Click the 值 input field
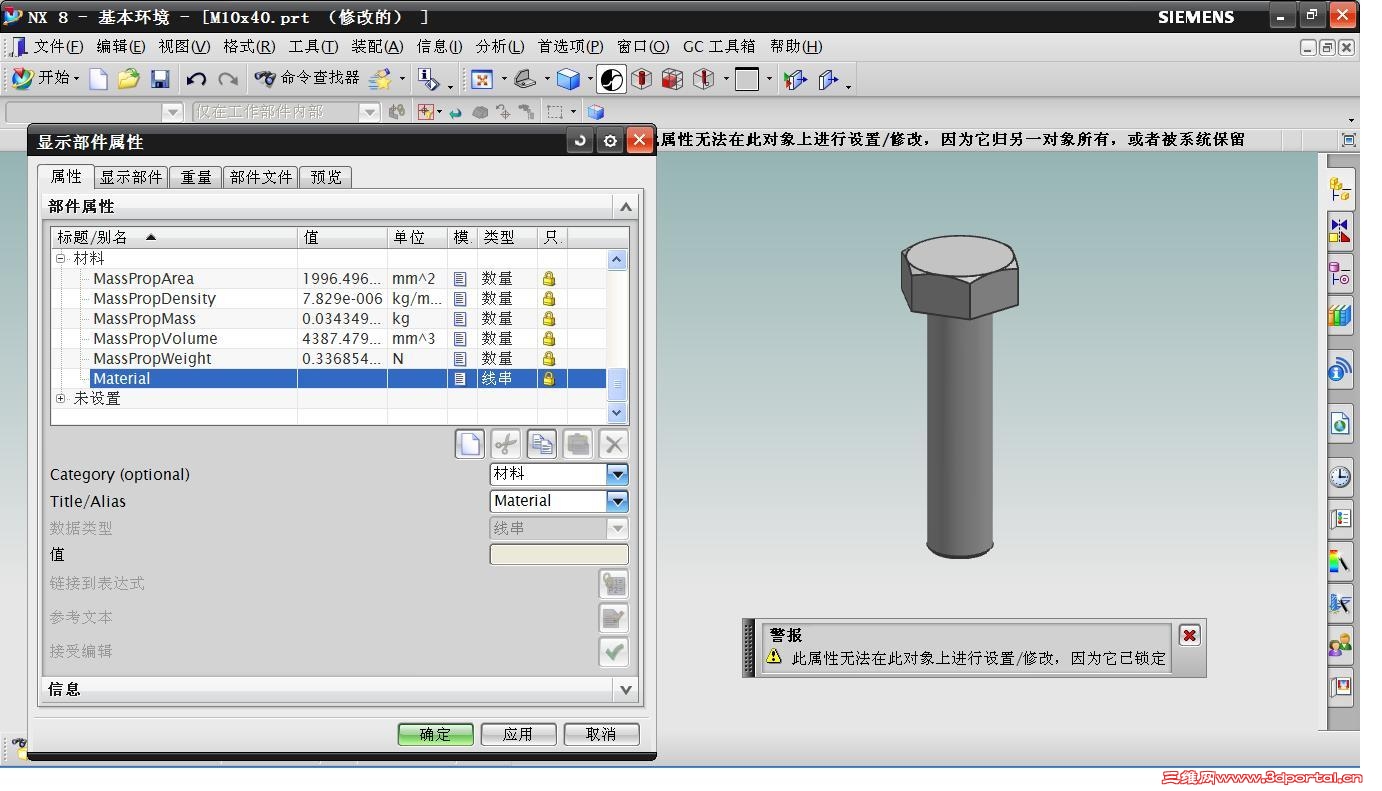 (x=558, y=554)
